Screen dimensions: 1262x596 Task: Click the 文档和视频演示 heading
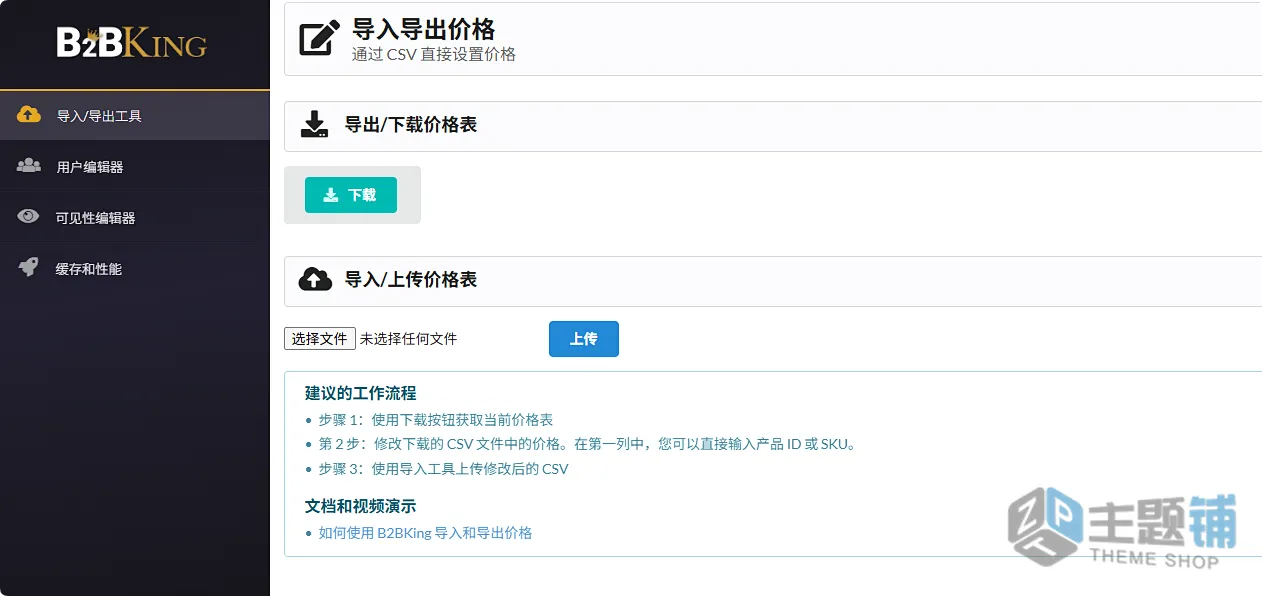[x=360, y=506]
